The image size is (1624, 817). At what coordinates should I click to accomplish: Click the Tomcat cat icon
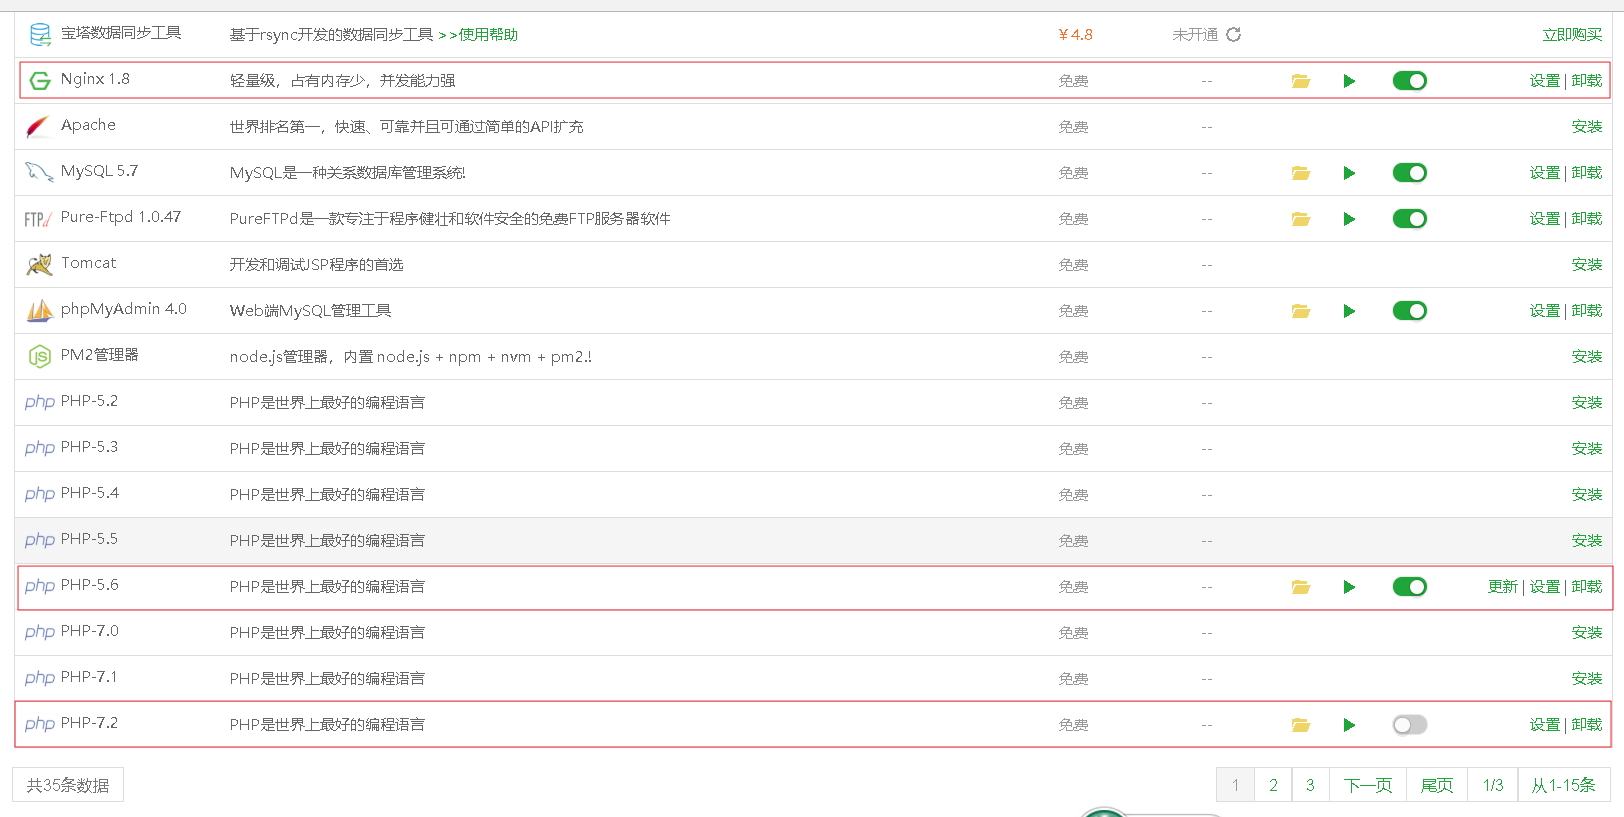(39, 264)
